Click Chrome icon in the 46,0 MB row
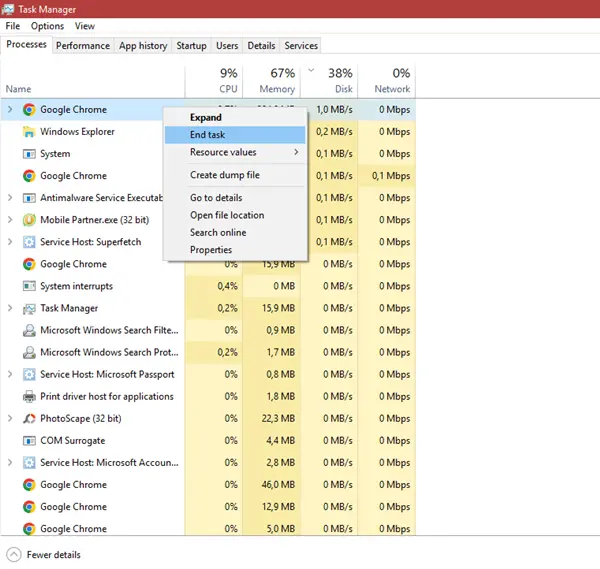Viewport: 600px width, 569px height. click(29, 485)
